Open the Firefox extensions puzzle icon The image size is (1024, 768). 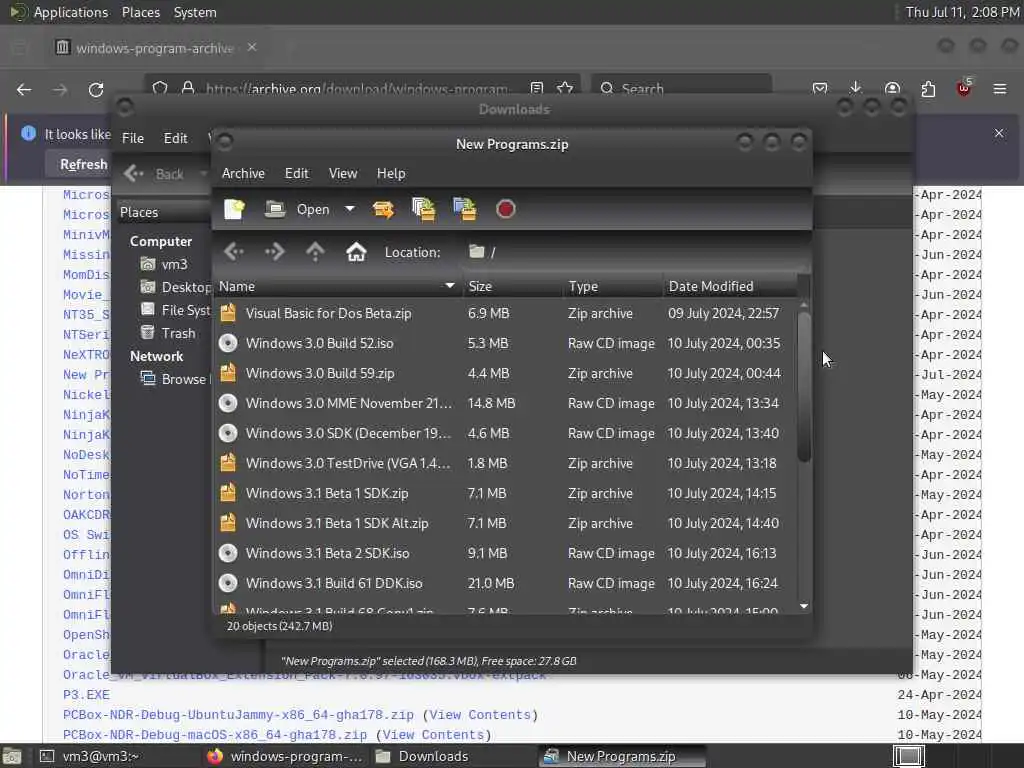pyautogui.click(x=928, y=88)
